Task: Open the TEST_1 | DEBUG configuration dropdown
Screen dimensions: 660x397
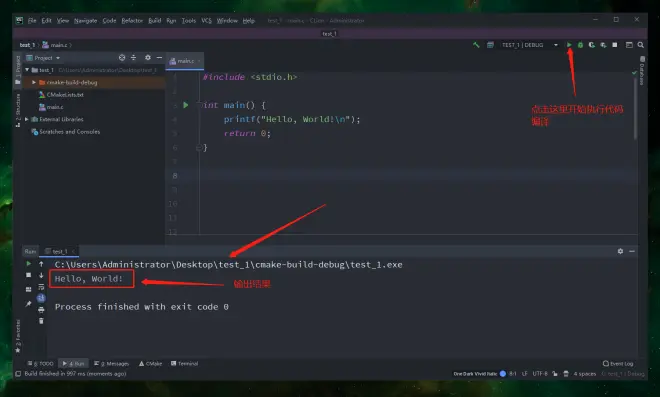Action: 530,45
